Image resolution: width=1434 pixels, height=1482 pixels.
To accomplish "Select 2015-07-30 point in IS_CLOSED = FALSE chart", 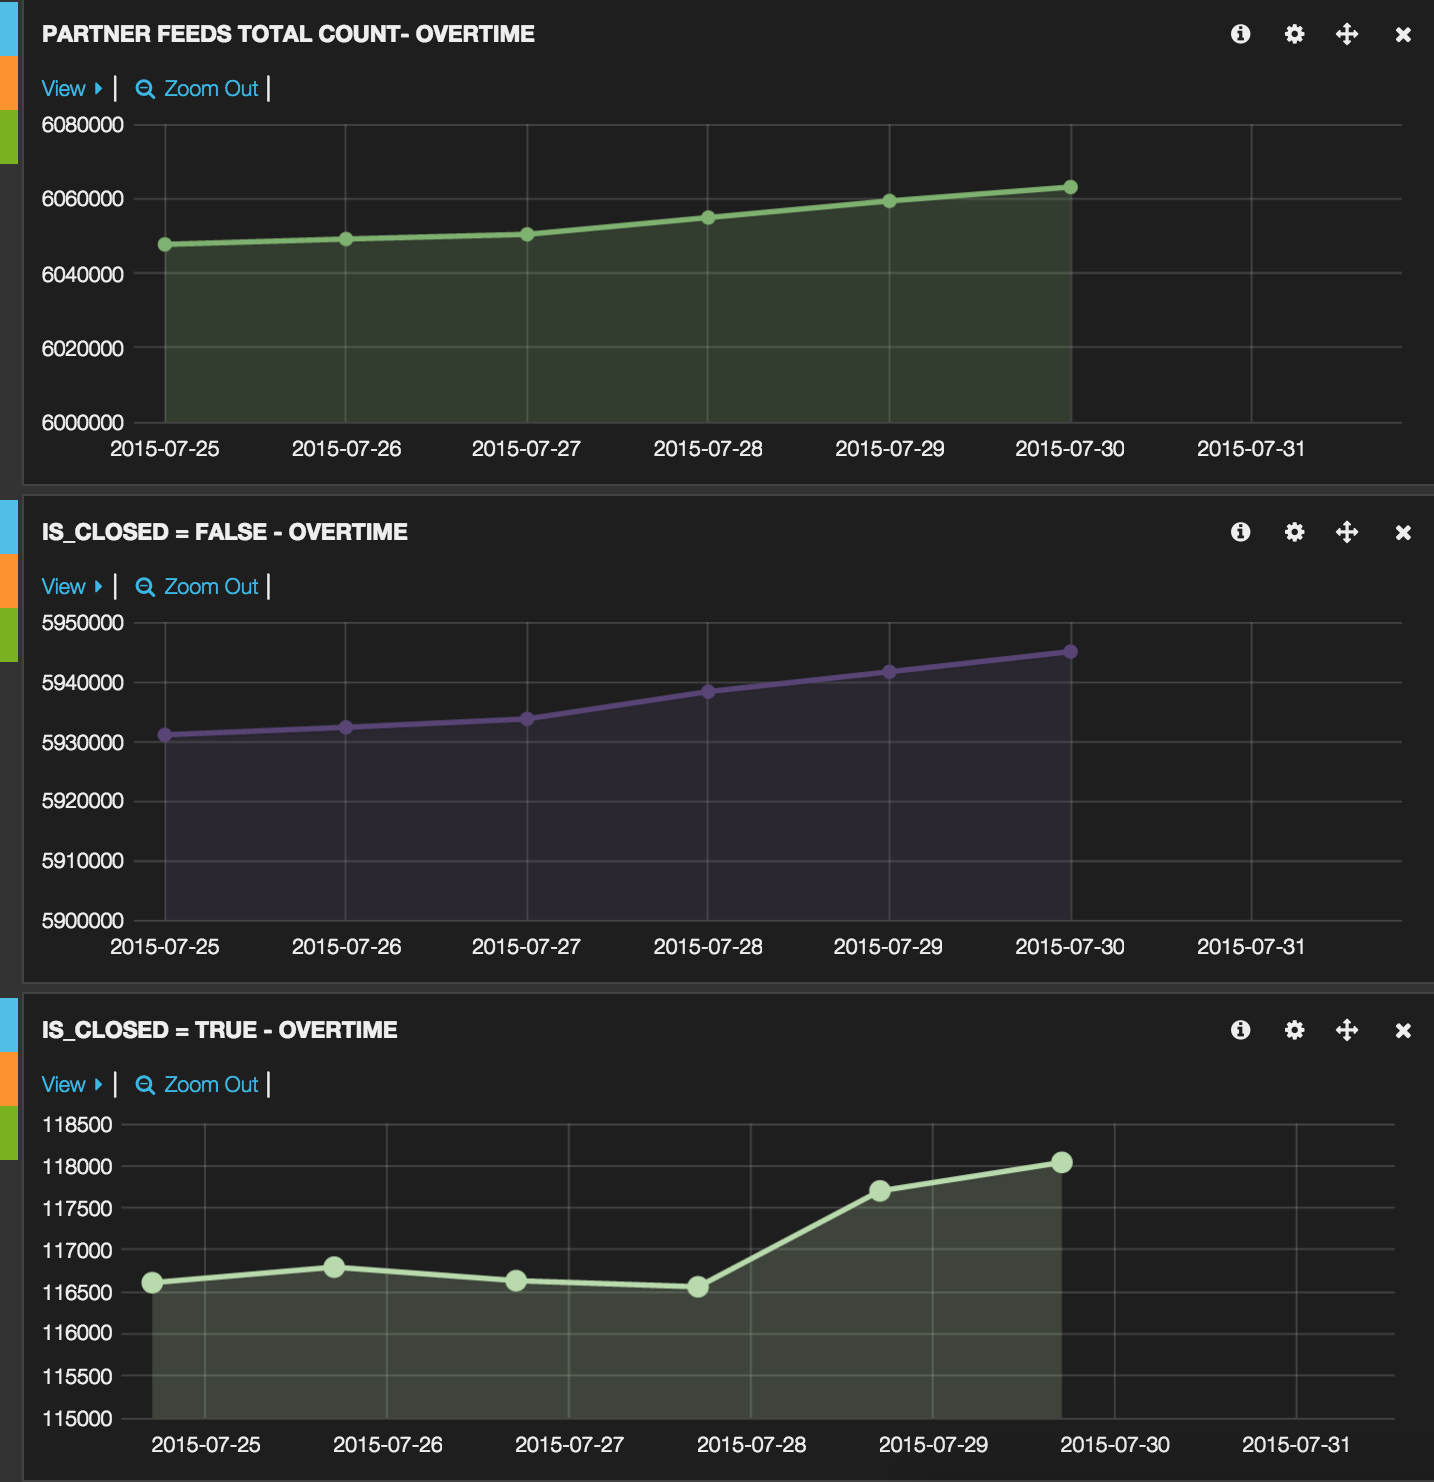I will 1071,651.
